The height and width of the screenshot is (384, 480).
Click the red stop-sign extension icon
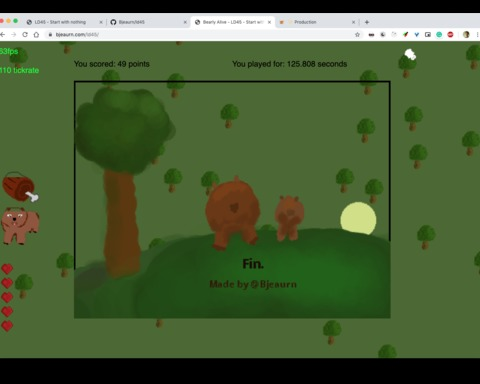(450, 34)
